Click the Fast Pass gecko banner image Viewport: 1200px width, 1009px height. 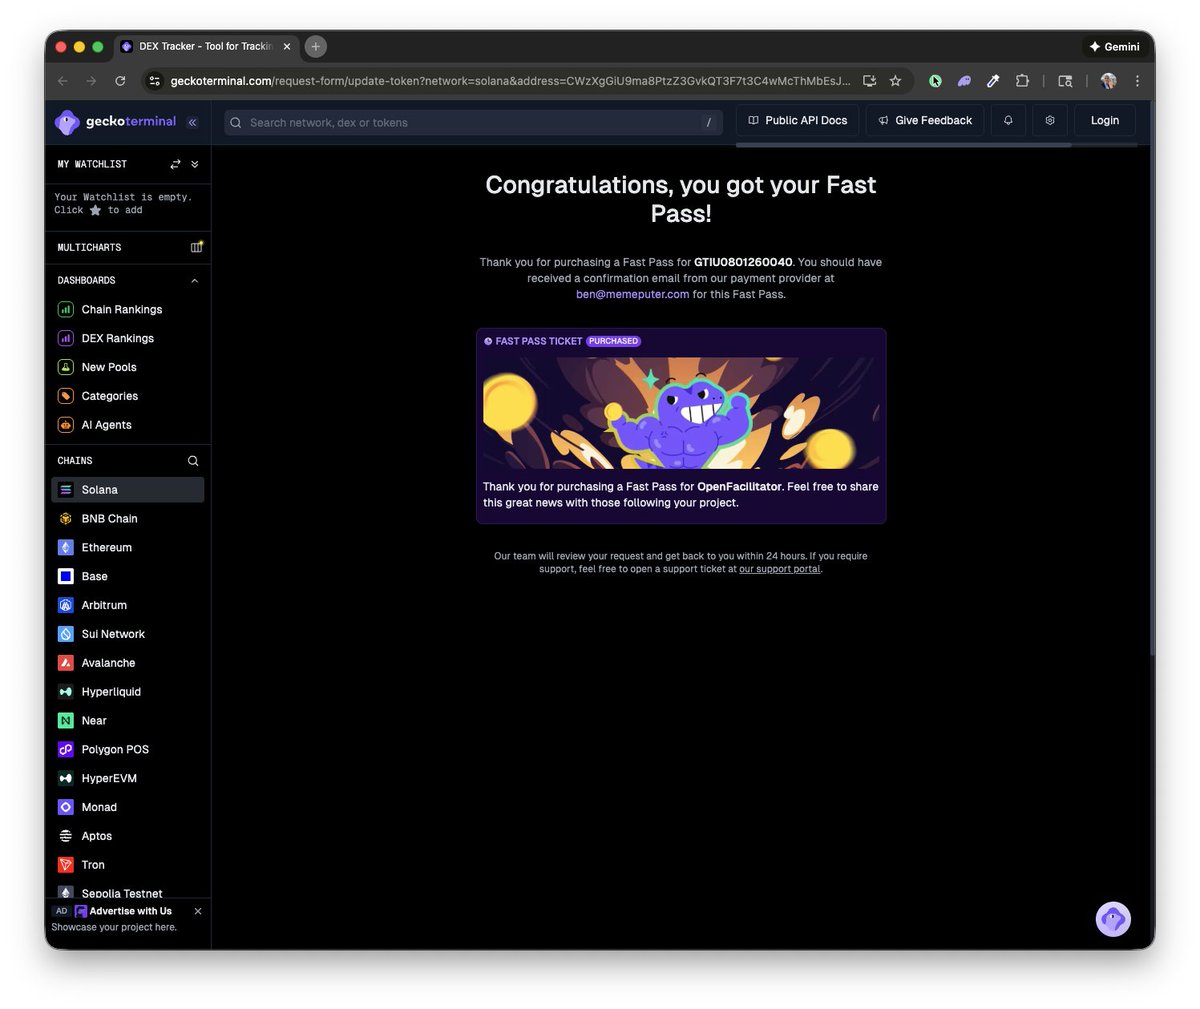point(681,414)
